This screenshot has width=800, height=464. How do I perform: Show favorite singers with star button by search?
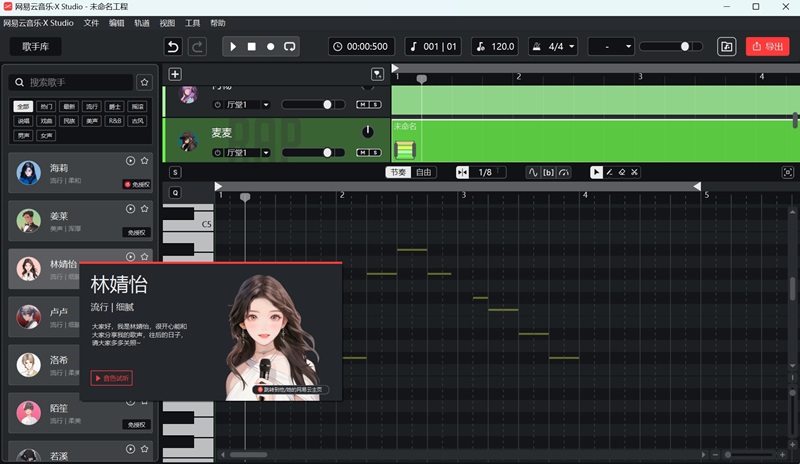[144, 82]
